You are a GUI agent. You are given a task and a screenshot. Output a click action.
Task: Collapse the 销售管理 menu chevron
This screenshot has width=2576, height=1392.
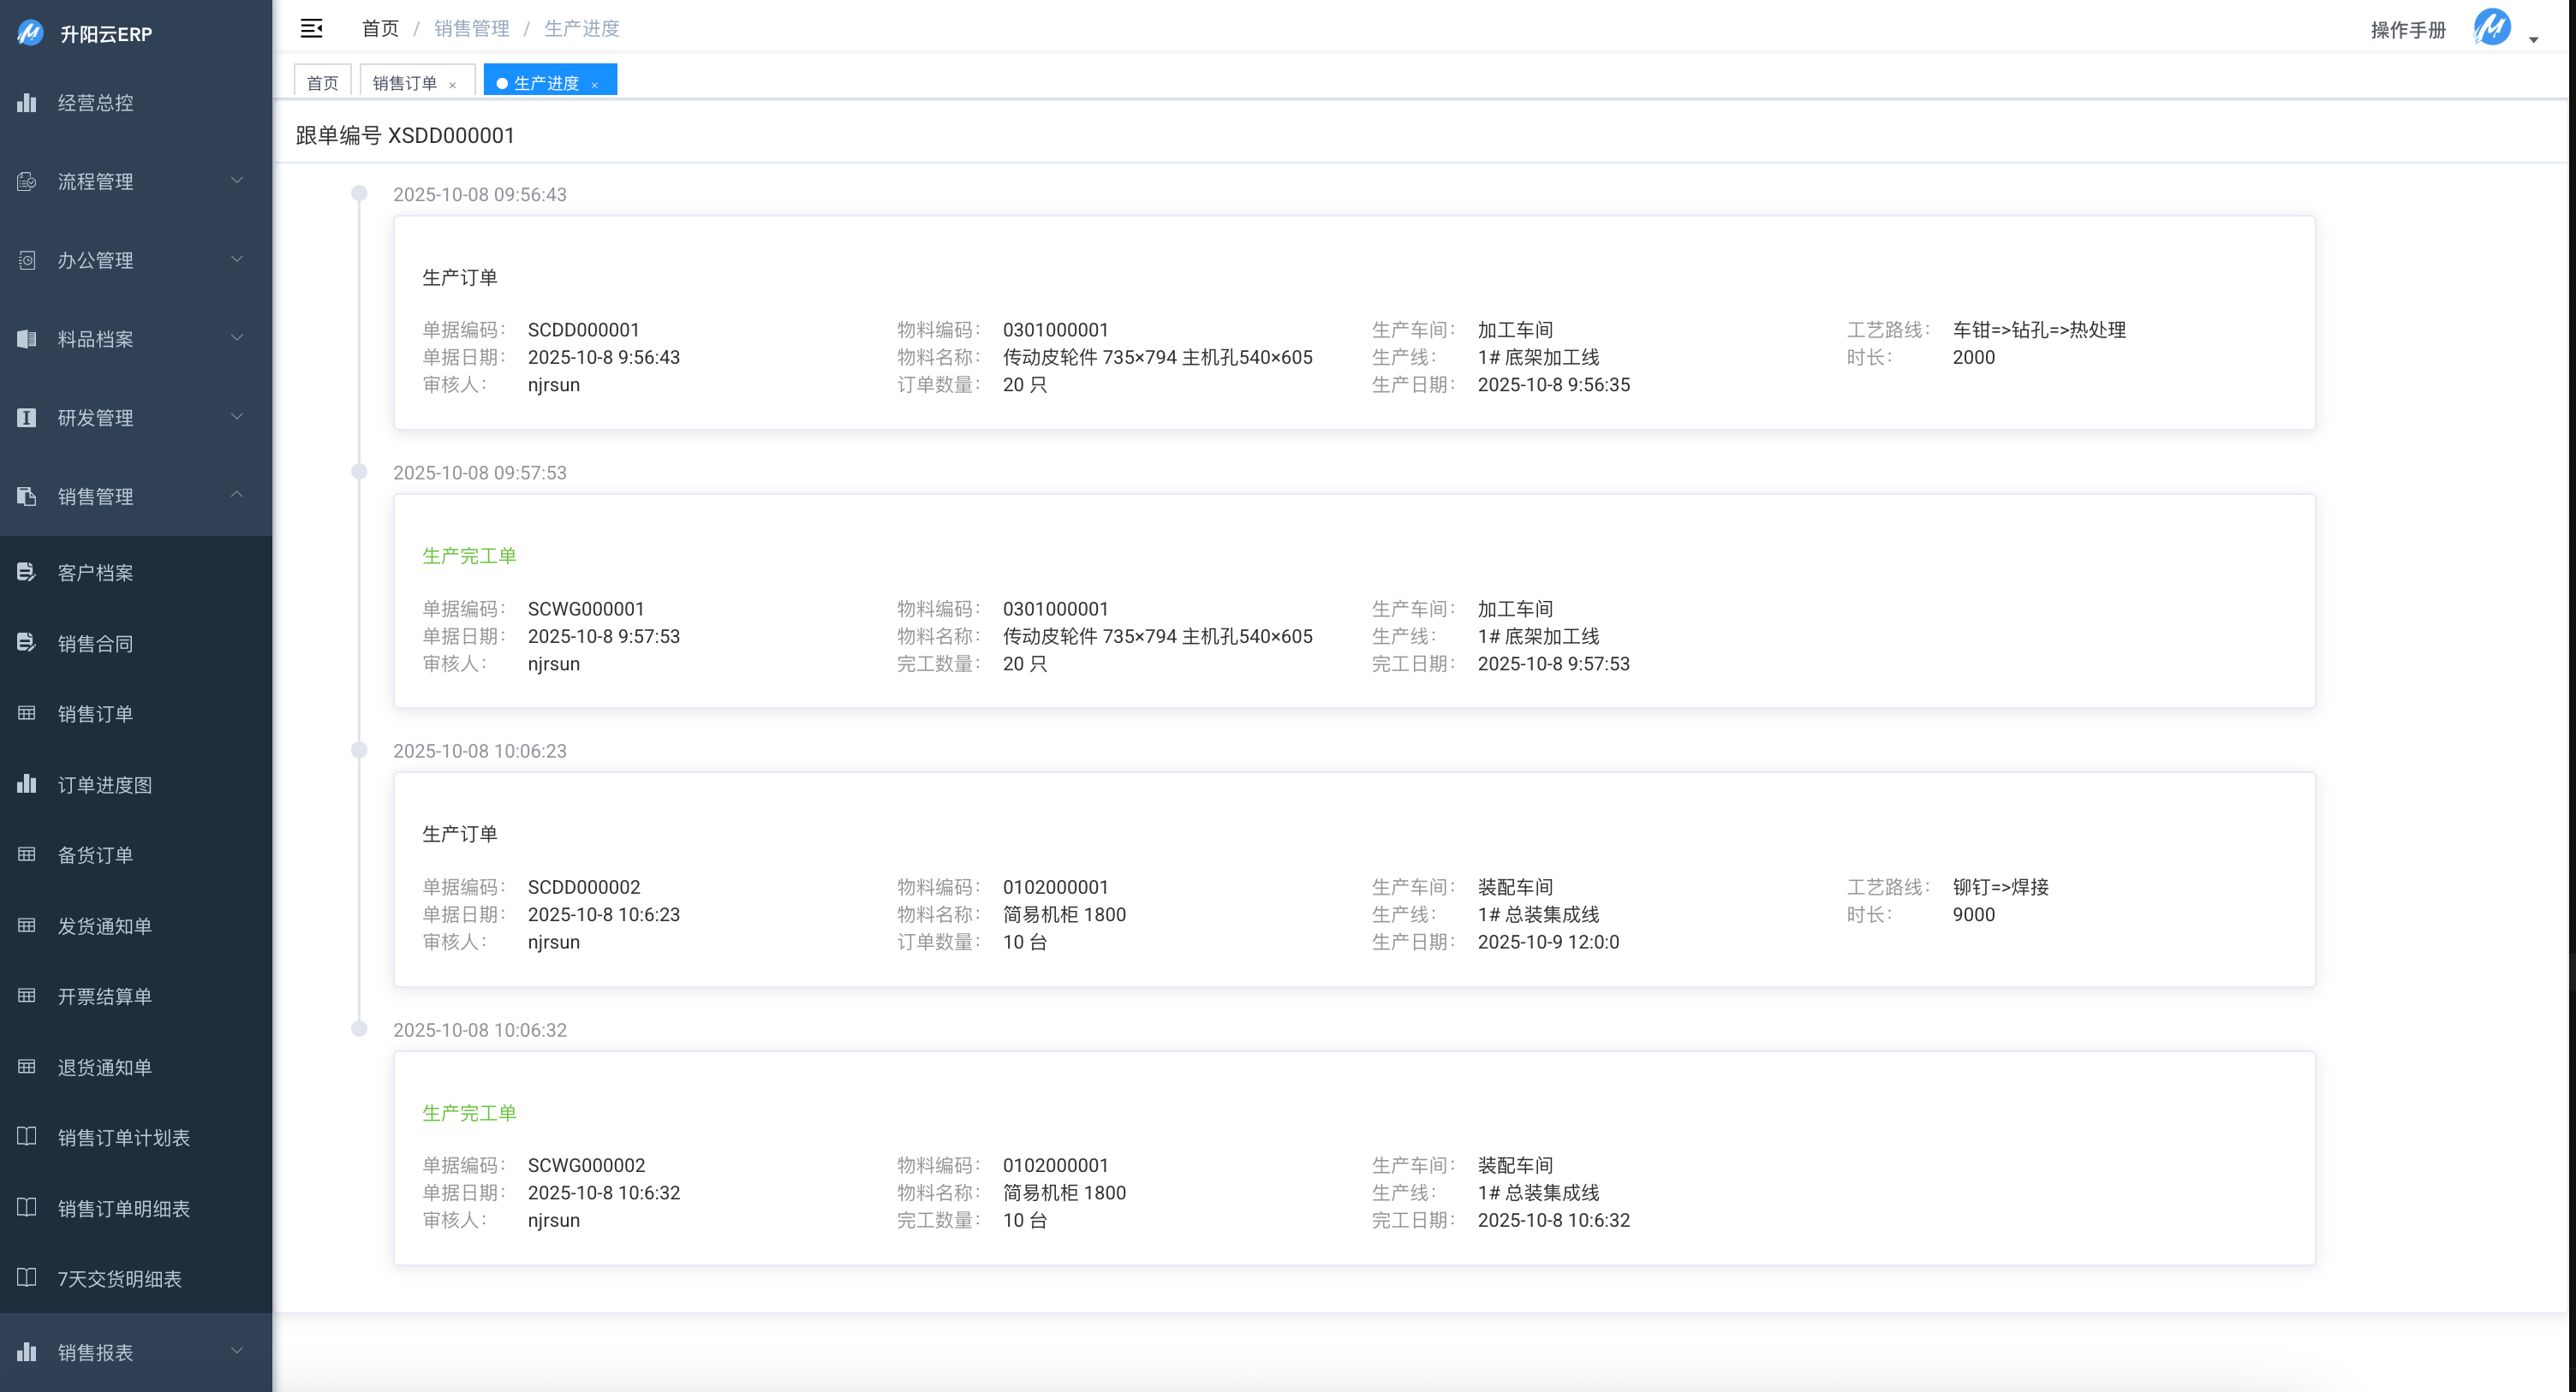[x=237, y=495]
